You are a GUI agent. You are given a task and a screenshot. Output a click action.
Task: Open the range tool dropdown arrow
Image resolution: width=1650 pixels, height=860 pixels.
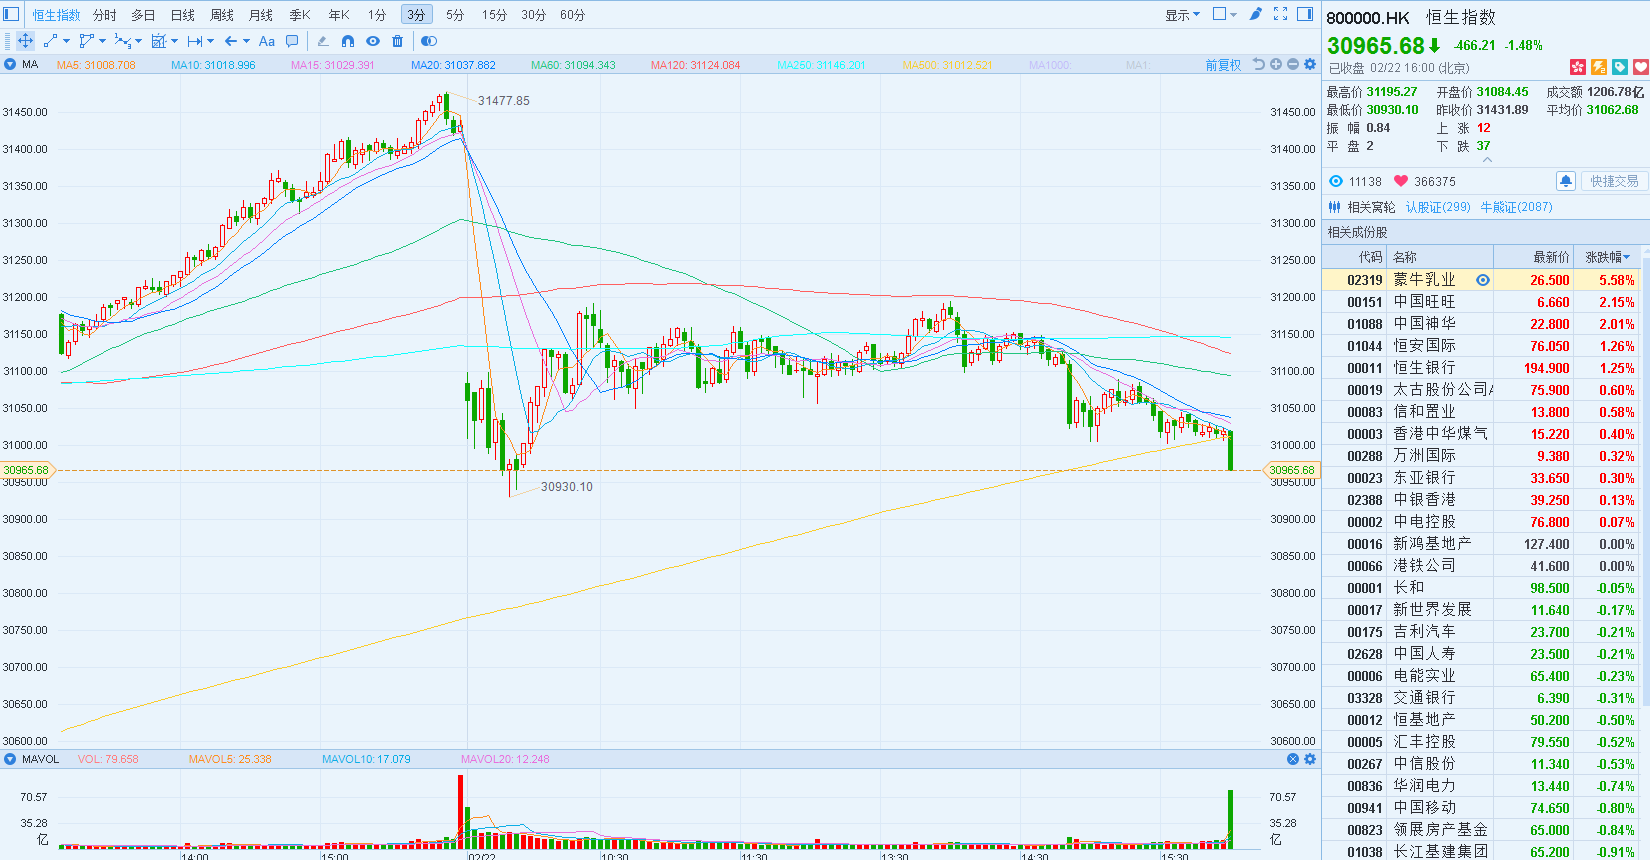210,41
